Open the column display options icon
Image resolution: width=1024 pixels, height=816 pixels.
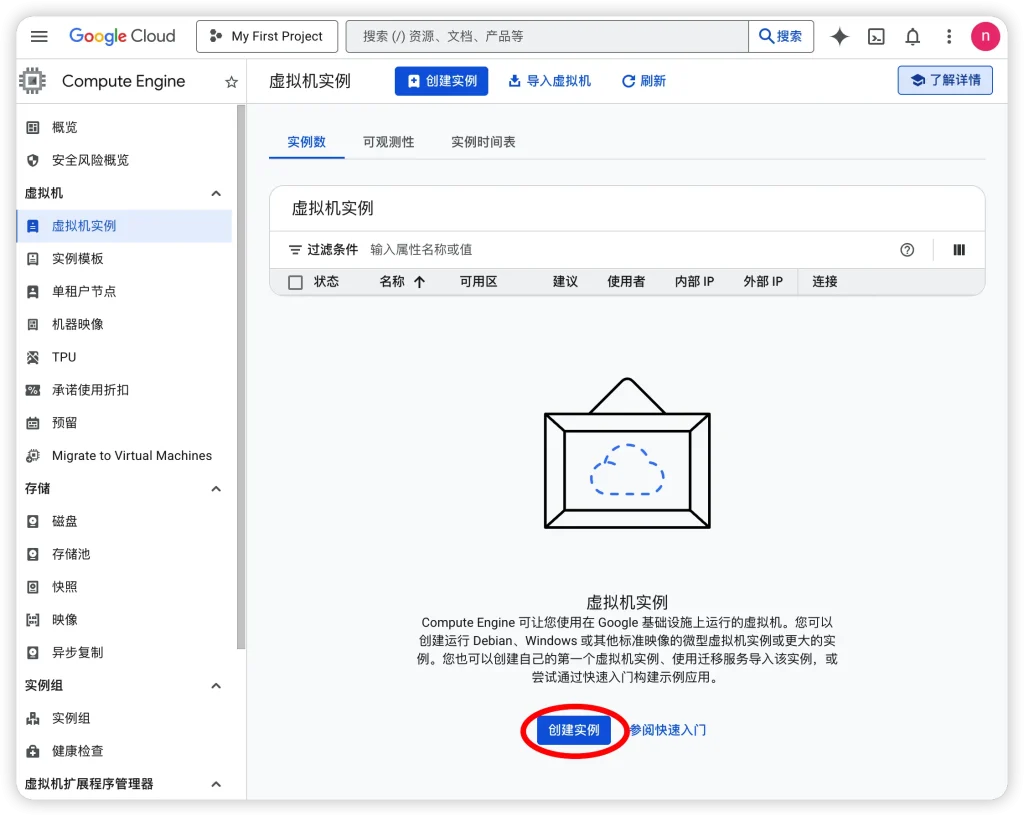[958, 250]
